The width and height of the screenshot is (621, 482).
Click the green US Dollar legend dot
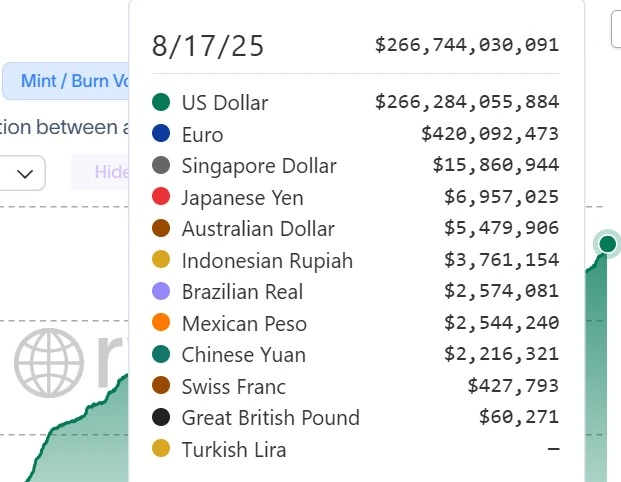[x=161, y=102]
